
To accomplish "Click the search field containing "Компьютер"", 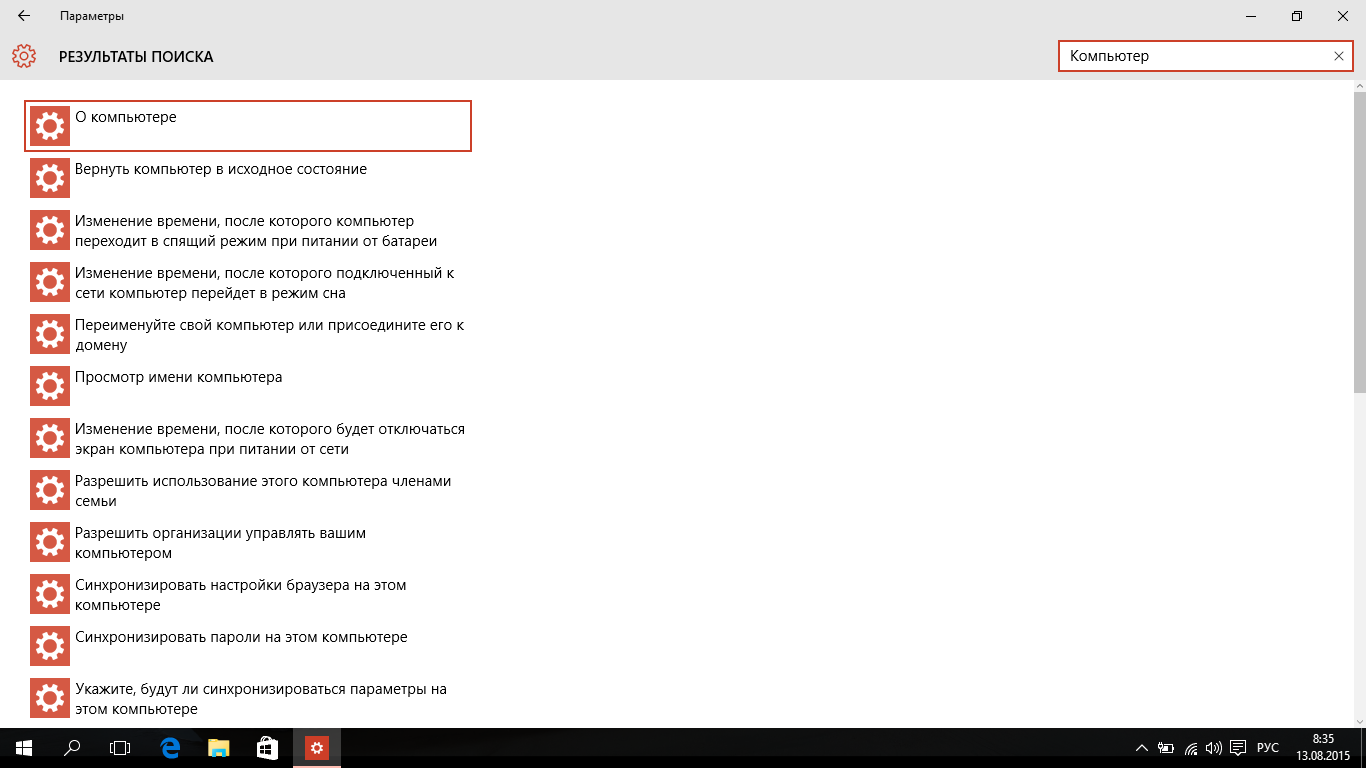I will 1205,56.
